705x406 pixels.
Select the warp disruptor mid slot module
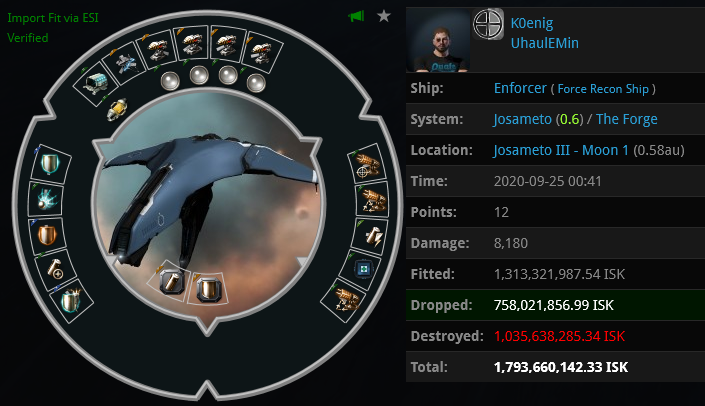46,199
